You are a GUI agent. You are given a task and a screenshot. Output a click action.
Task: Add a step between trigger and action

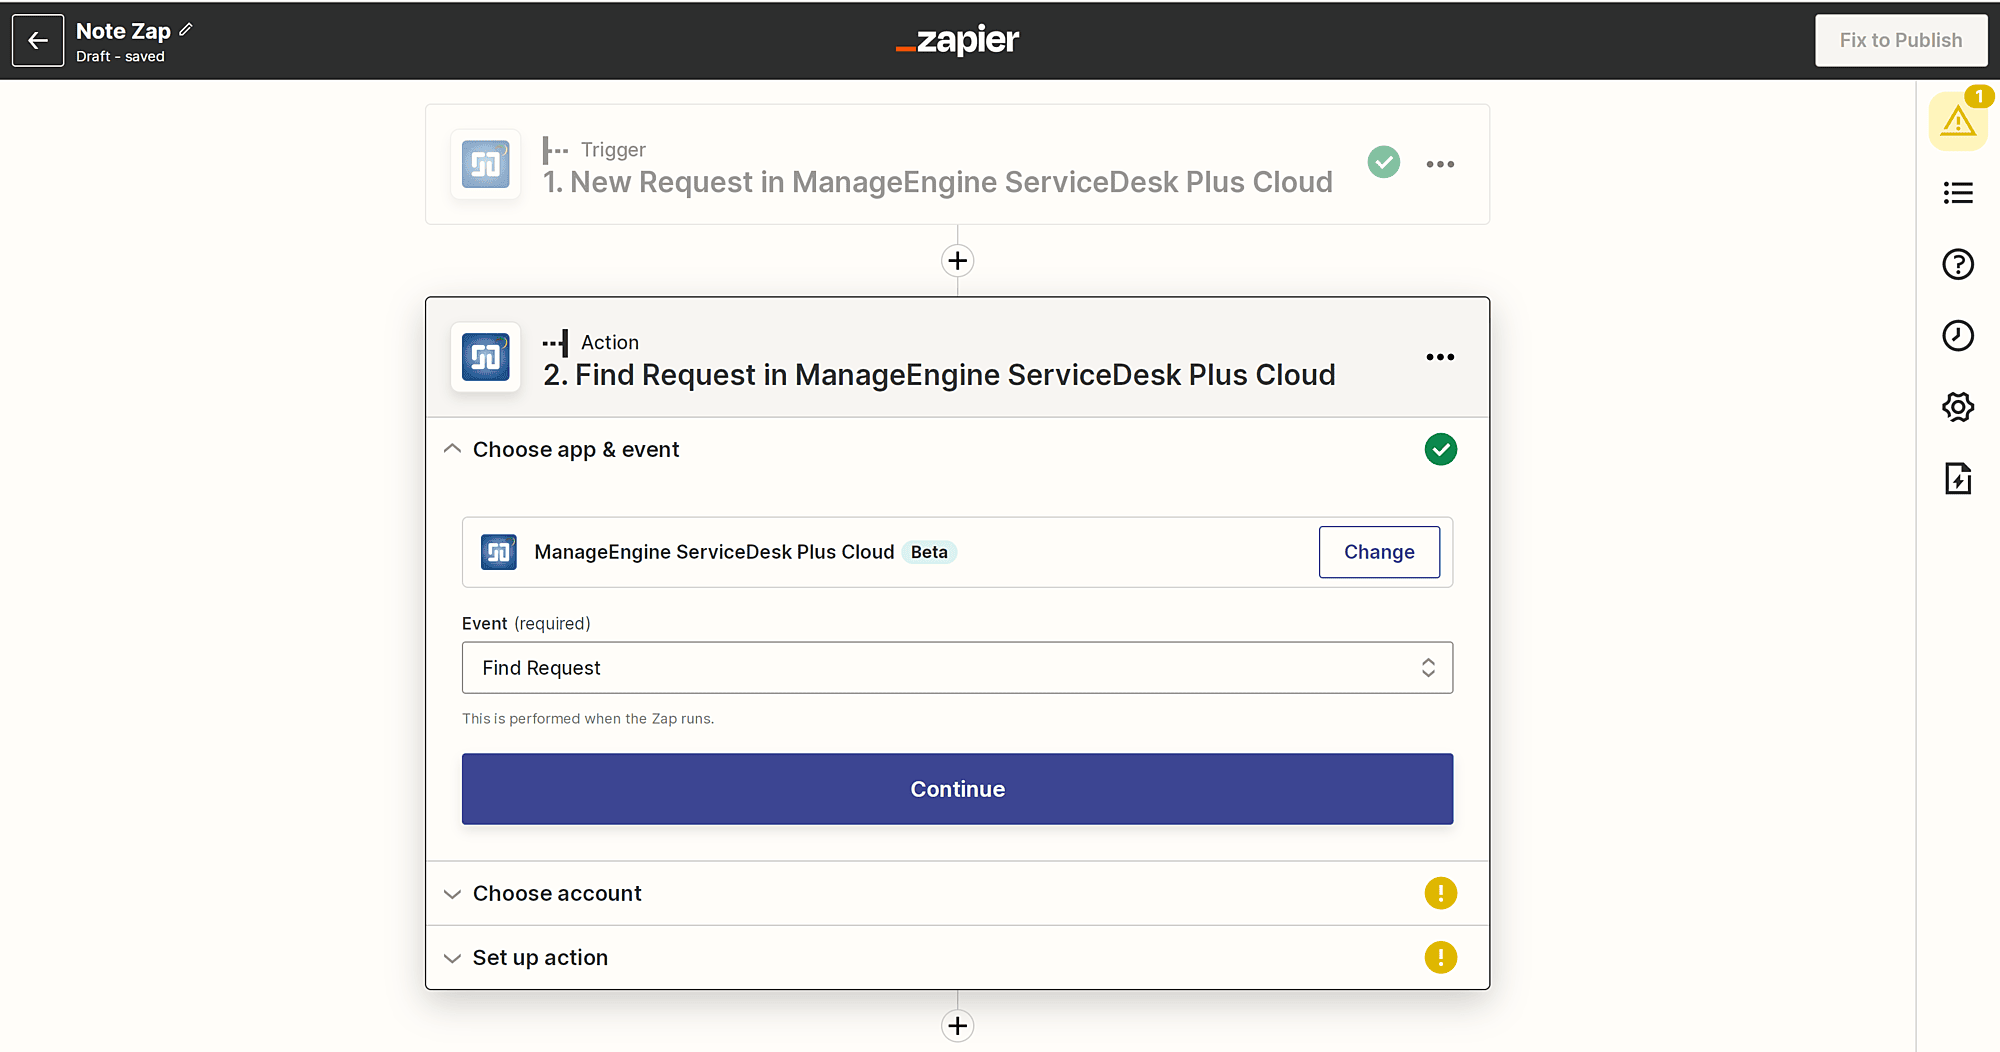958,261
